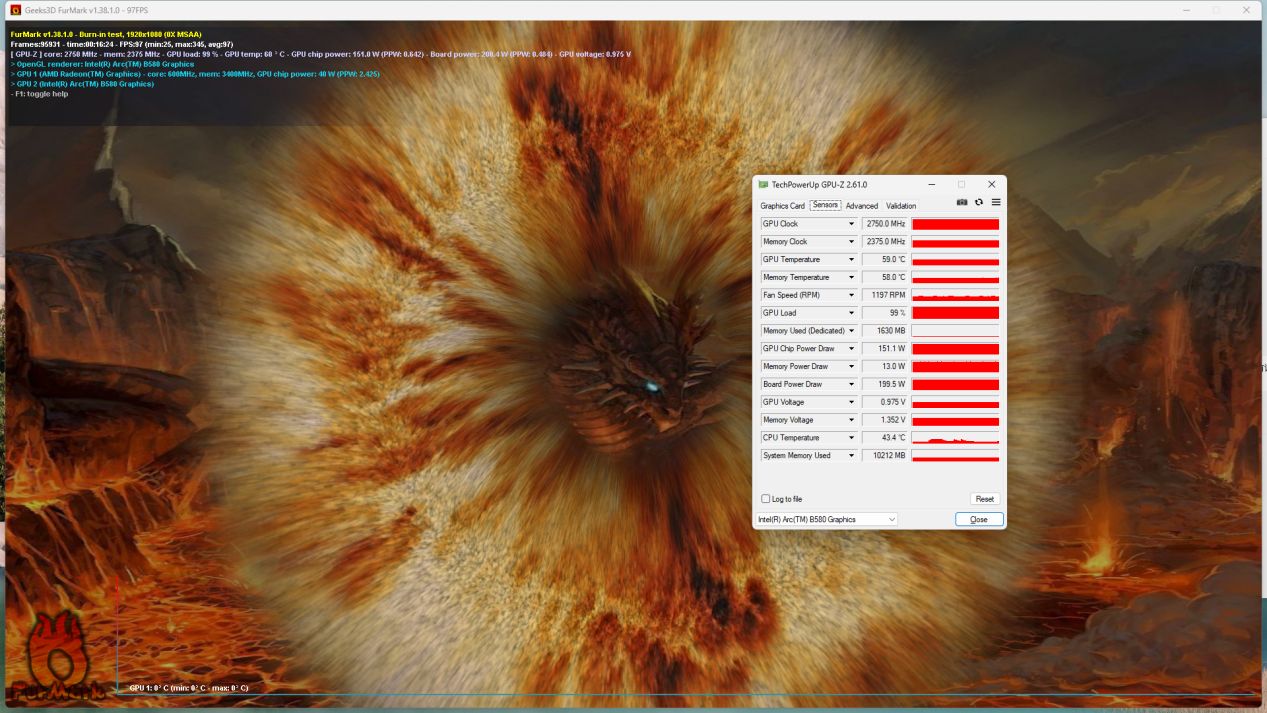Viewport: 1267px width, 713px height.
Task: Click the 199.5 W board power value
Action: [x=885, y=384]
